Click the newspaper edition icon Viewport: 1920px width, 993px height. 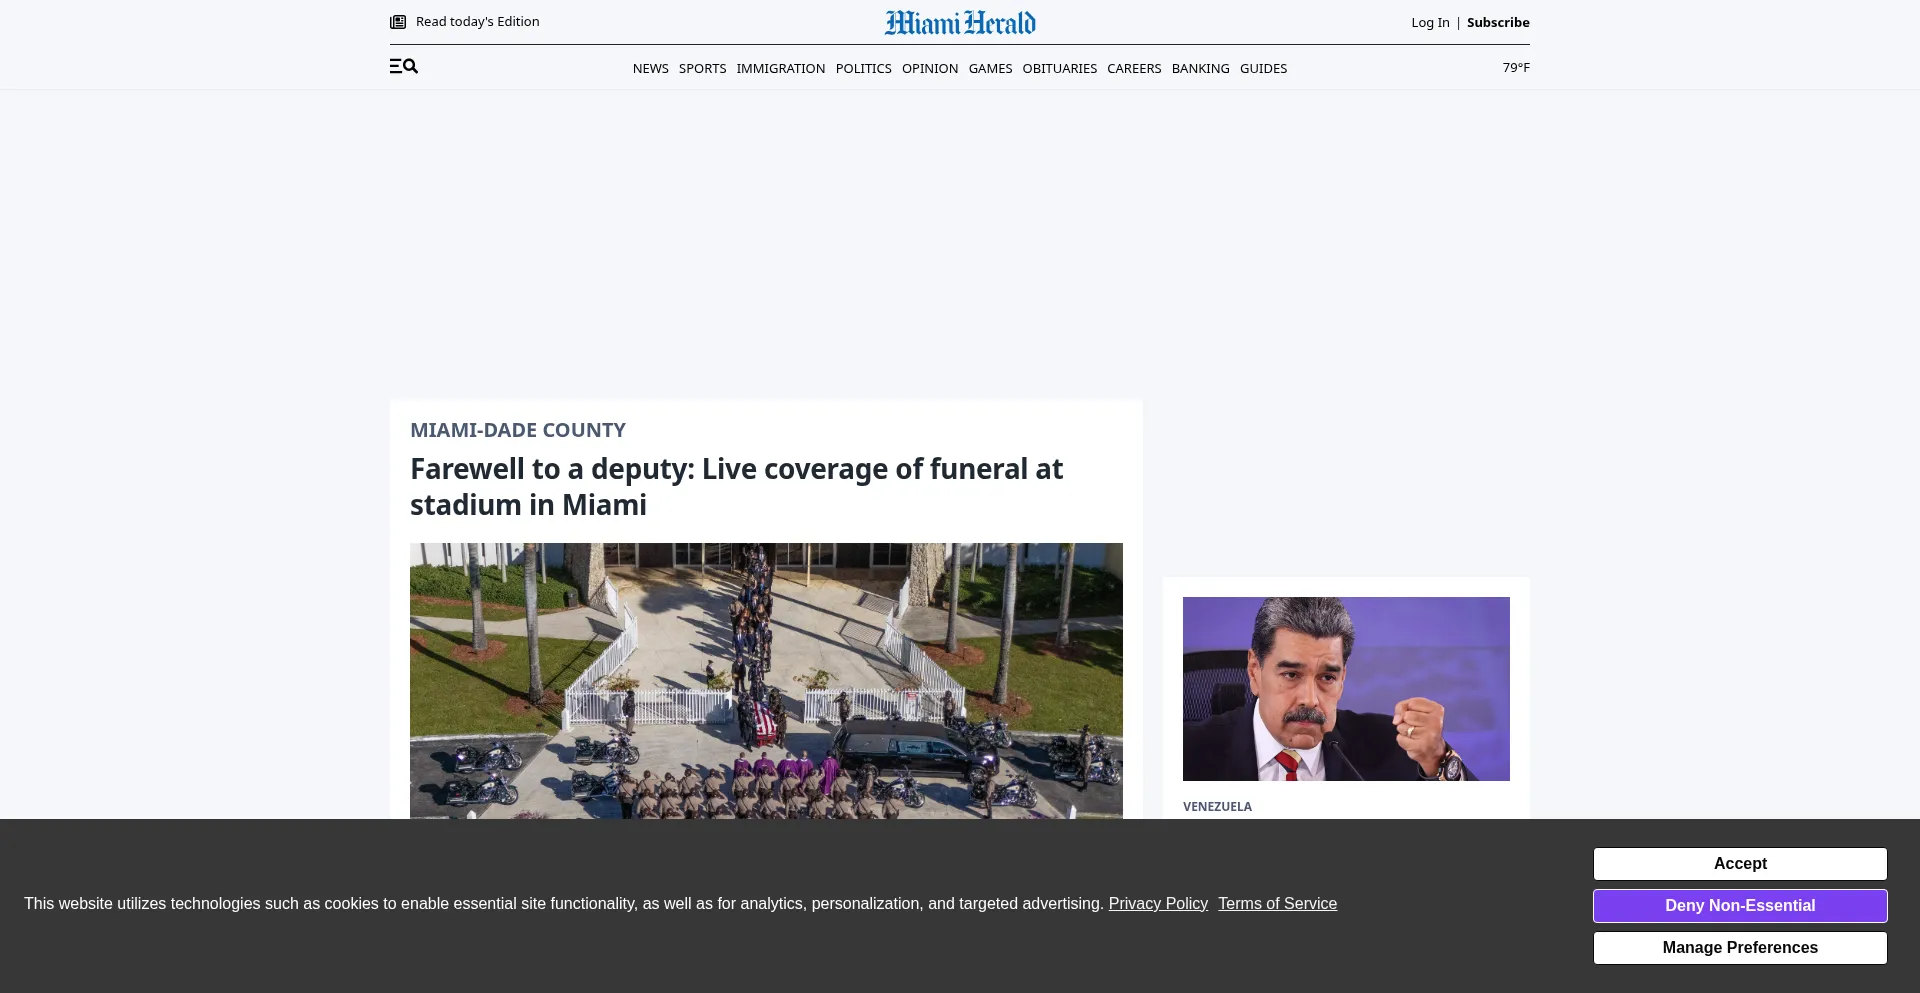pos(398,22)
